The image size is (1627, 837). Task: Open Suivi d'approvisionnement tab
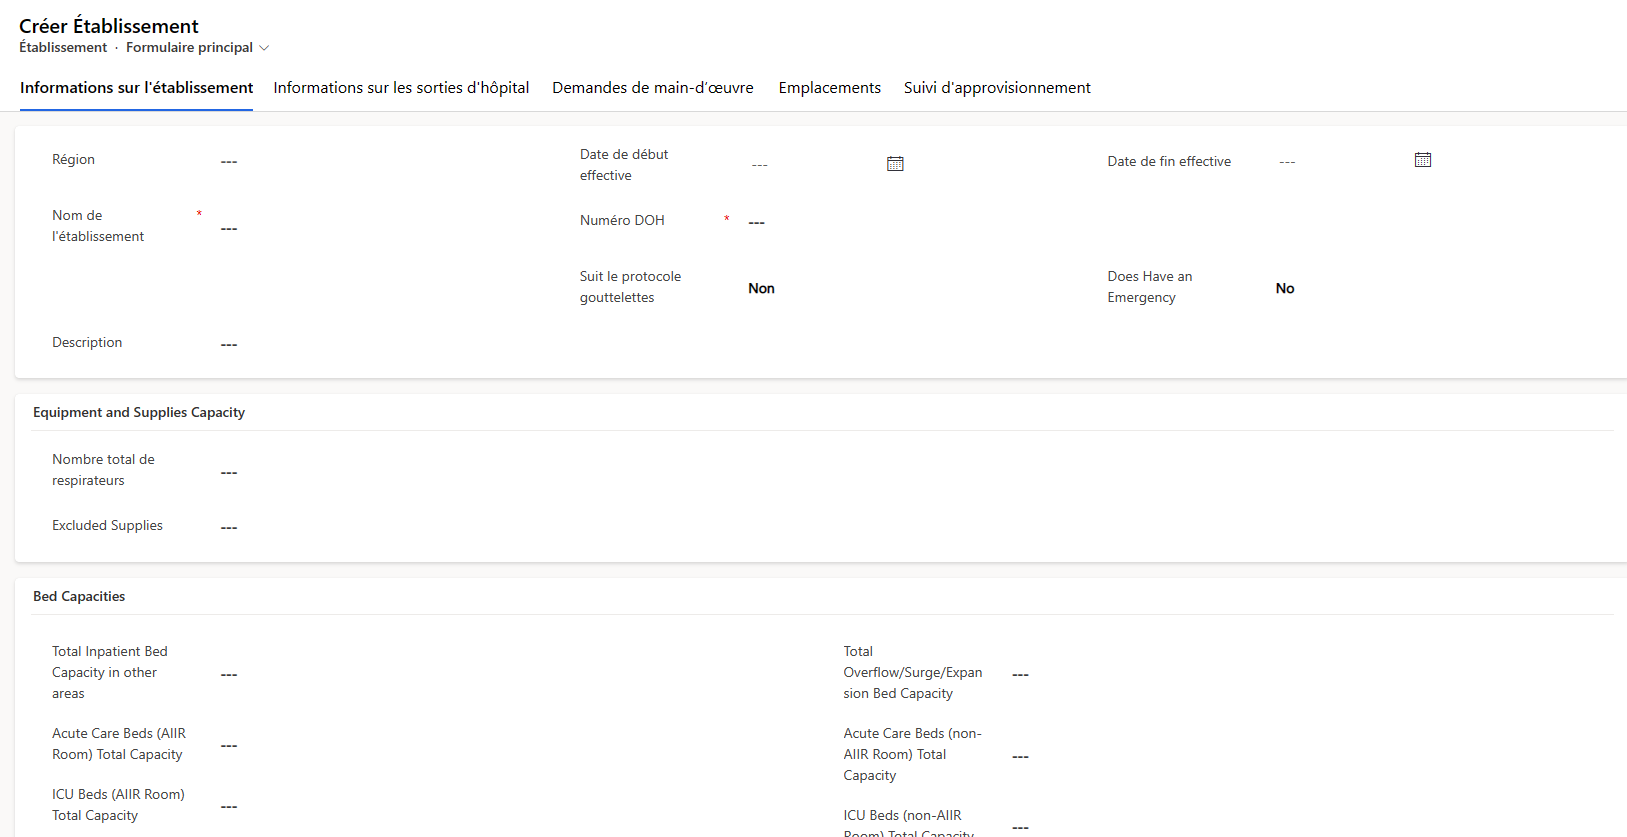997,88
